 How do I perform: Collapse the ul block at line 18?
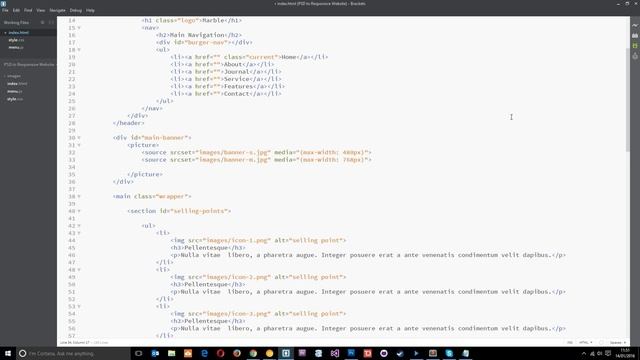(x=79, y=50)
